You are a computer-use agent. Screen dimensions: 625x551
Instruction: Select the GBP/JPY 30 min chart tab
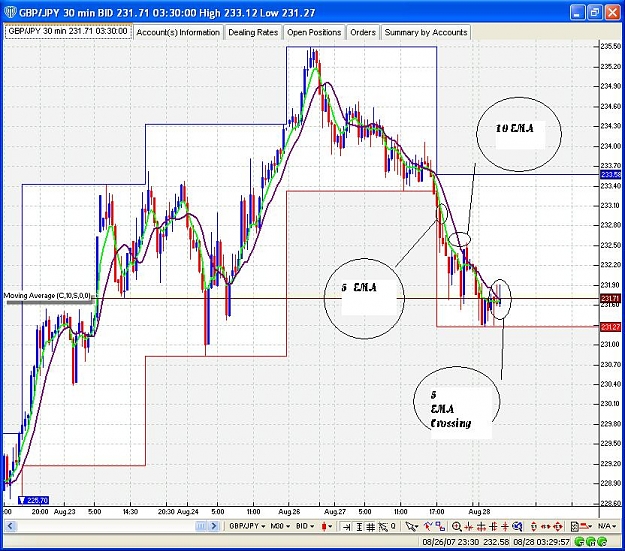[68, 31]
